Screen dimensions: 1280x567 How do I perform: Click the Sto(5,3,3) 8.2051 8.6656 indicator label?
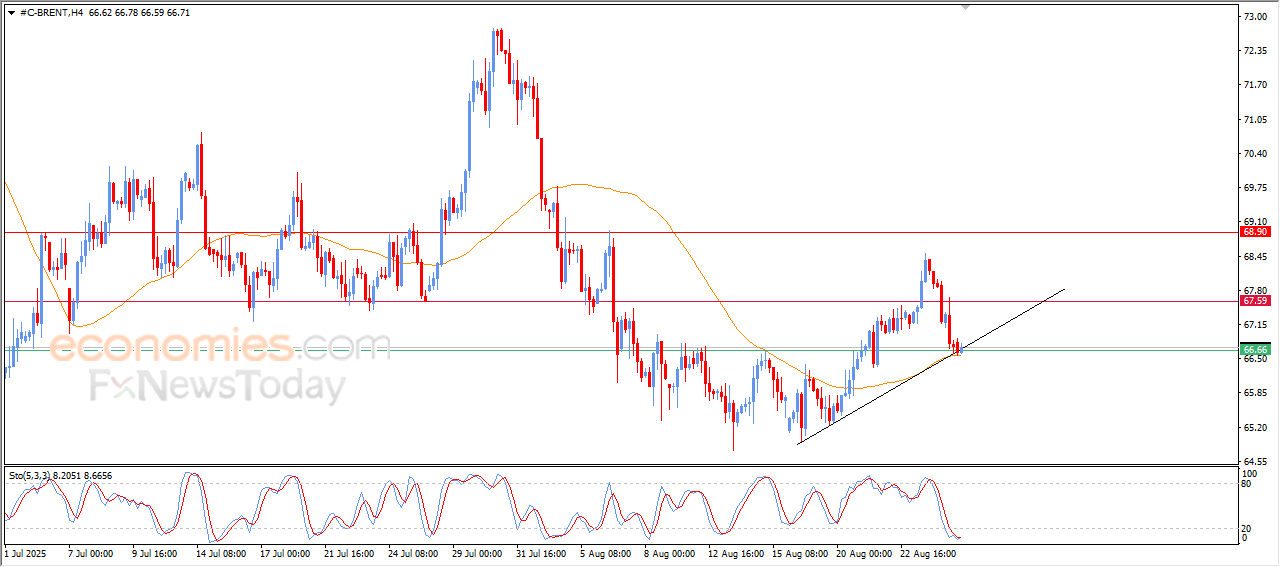[61, 476]
